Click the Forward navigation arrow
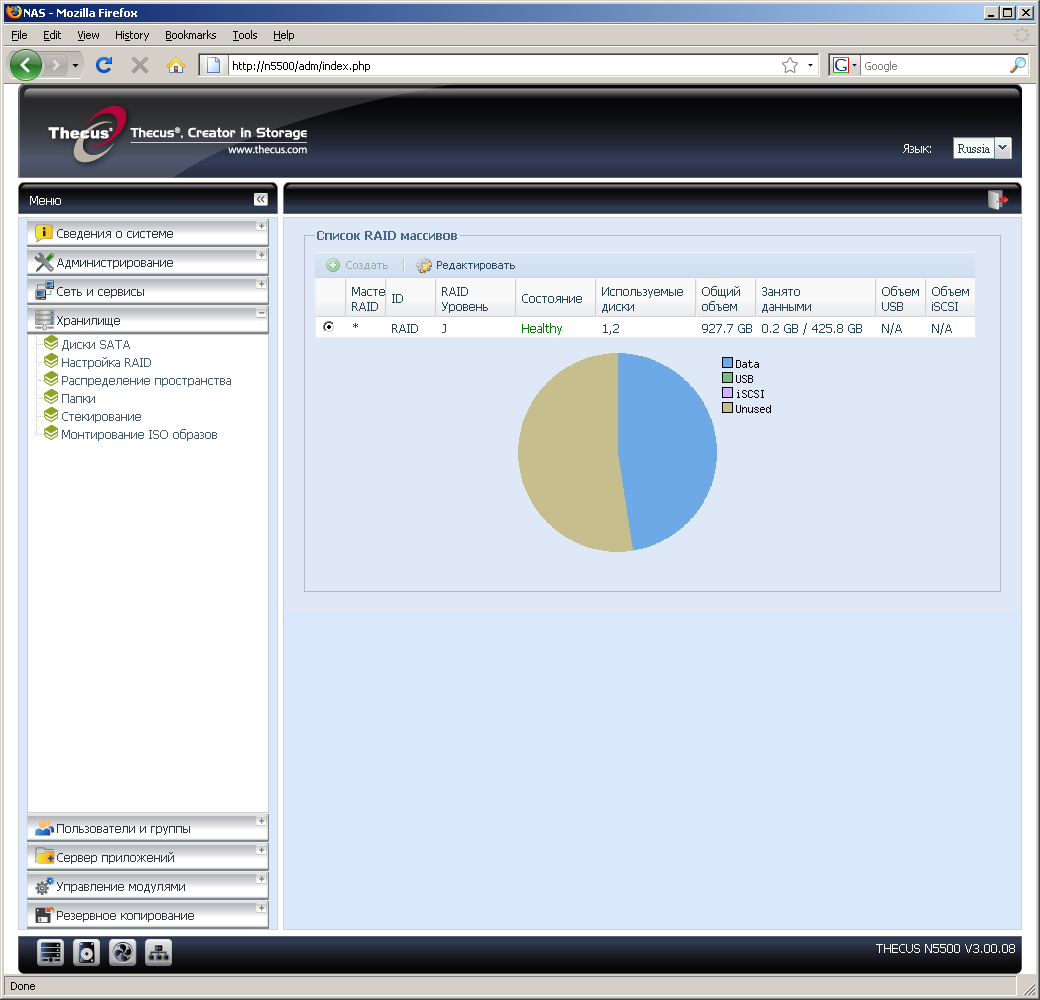The height and width of the screenshot is (1000, 1040). click(x=56, y=65)
